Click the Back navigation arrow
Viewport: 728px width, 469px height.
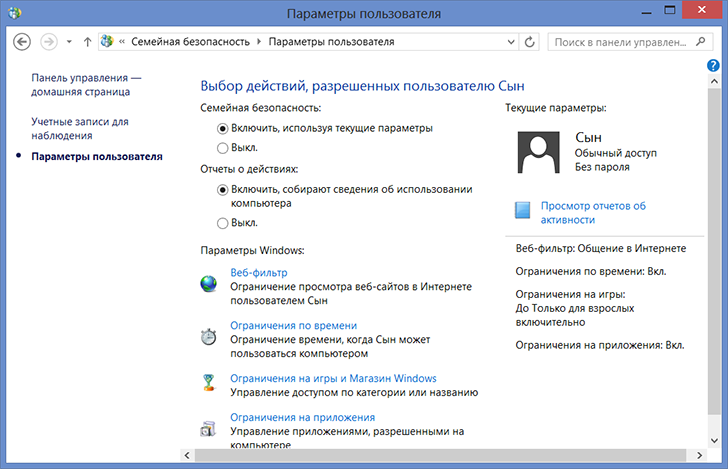click(22, 42)
